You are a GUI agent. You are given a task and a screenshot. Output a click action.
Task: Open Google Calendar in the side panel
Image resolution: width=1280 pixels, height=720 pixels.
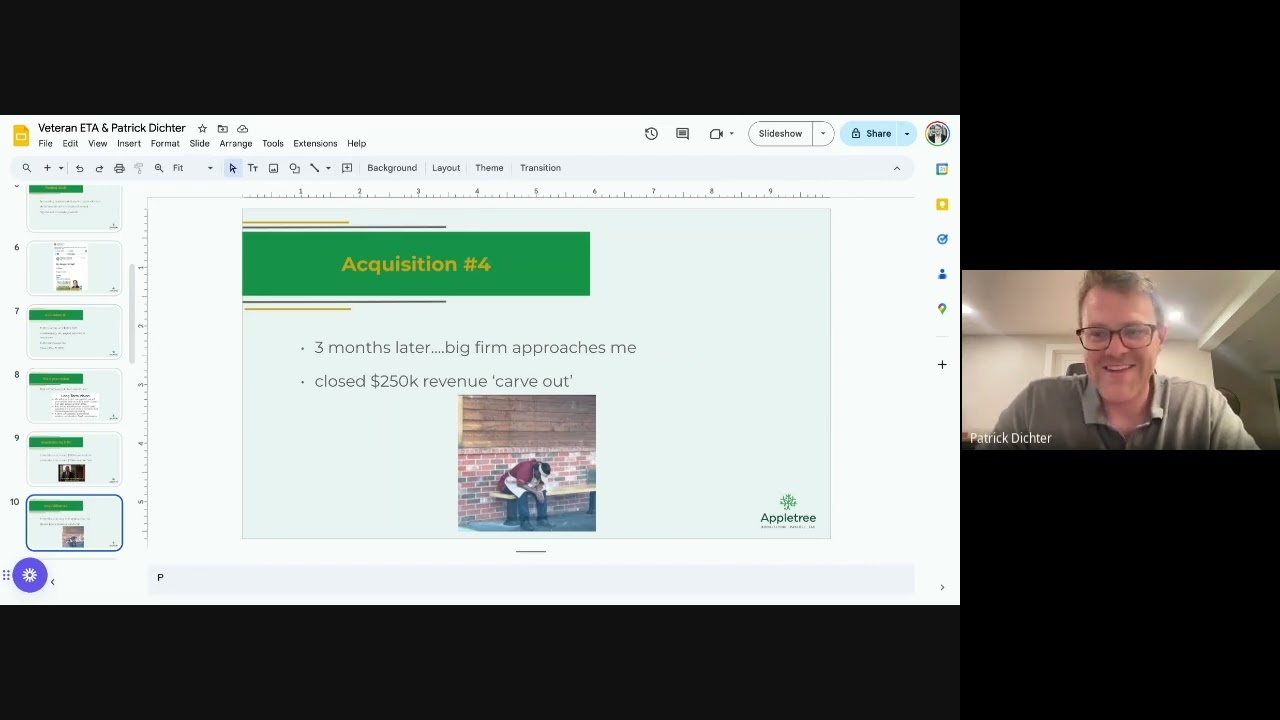942,169
